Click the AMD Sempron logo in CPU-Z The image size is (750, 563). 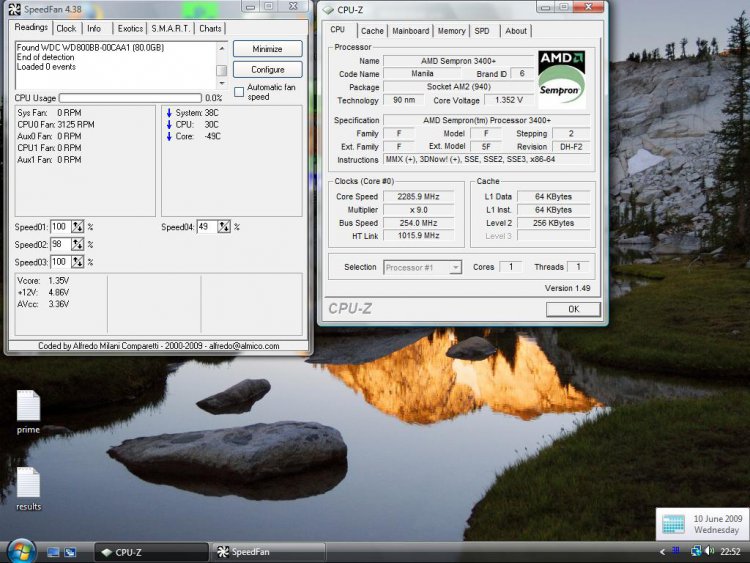tap(562, 79)
